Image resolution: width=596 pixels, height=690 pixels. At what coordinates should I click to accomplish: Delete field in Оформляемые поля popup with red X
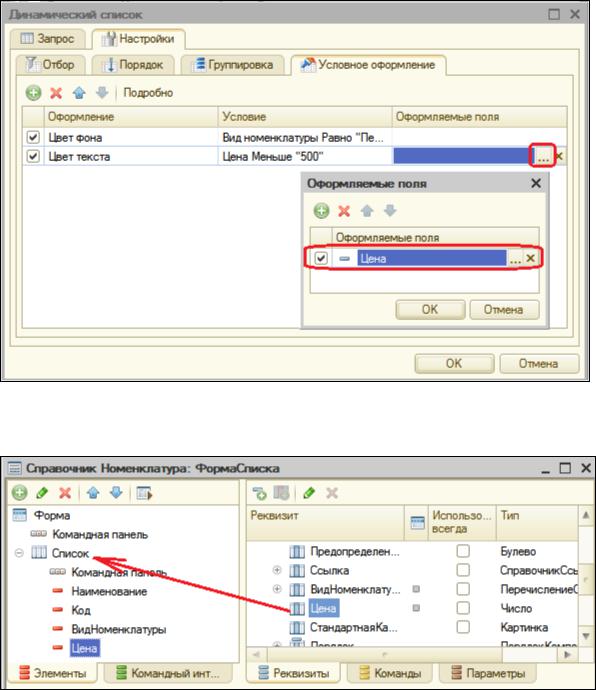pos(344,211)
